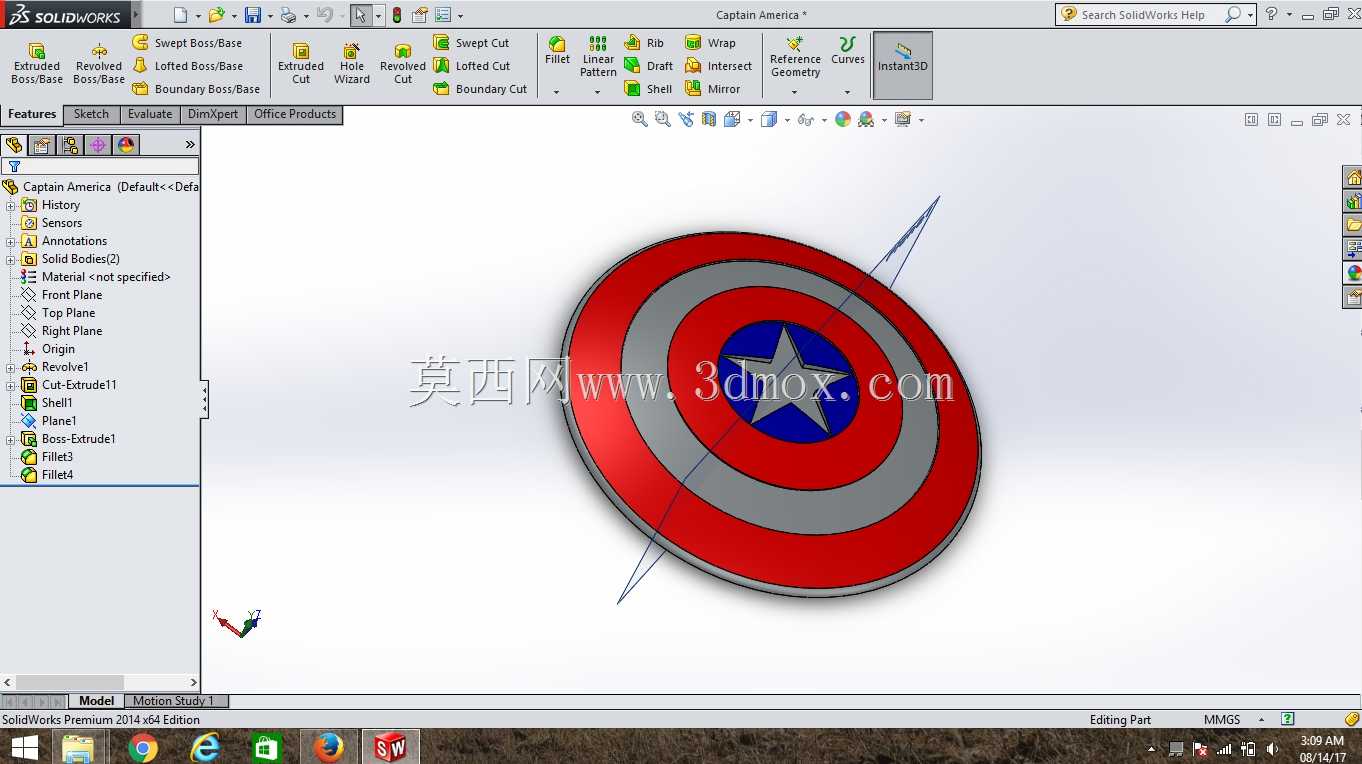
Task: Open the Evaluate tab
Action: [x=150, y=115]
